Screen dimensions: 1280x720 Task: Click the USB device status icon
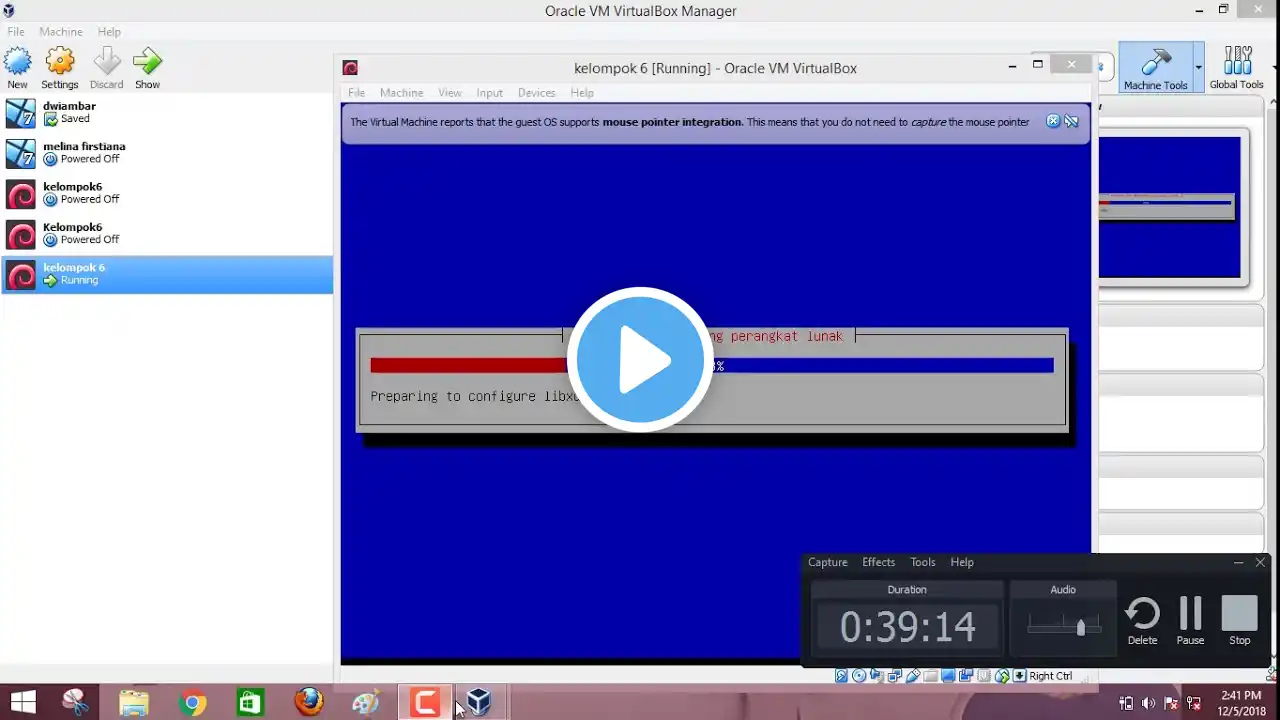(913, 676)
